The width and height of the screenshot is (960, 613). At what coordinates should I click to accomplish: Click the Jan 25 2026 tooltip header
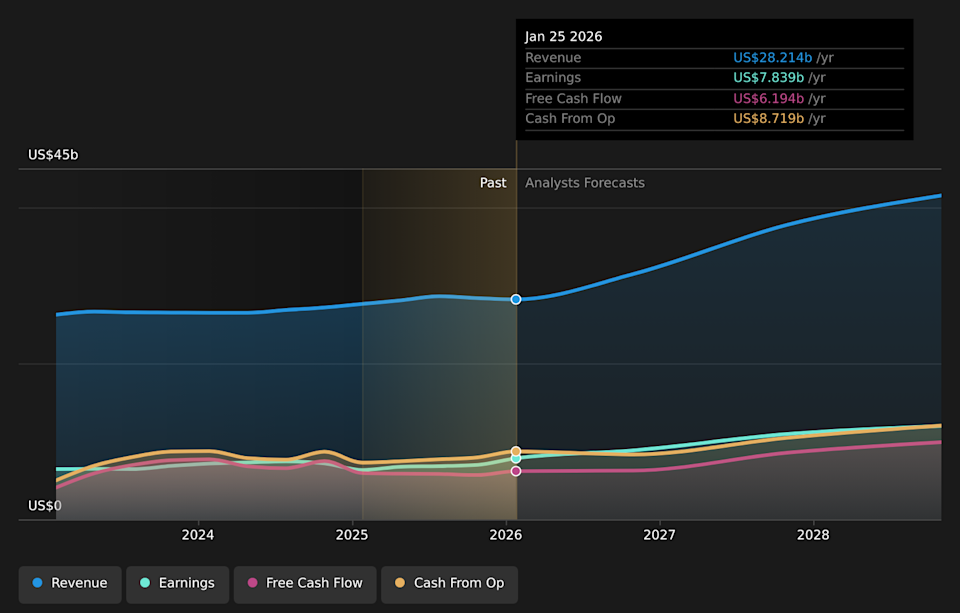click(565, 36)
